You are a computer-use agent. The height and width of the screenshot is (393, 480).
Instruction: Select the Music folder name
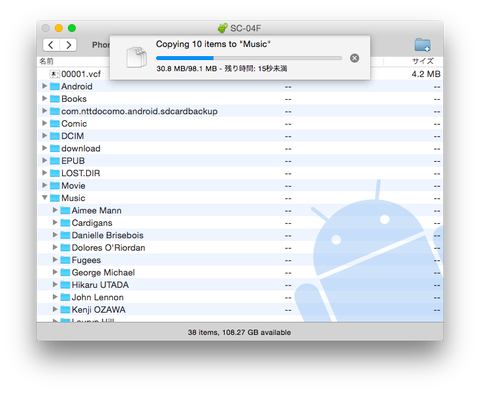click(x=73, y=198)
